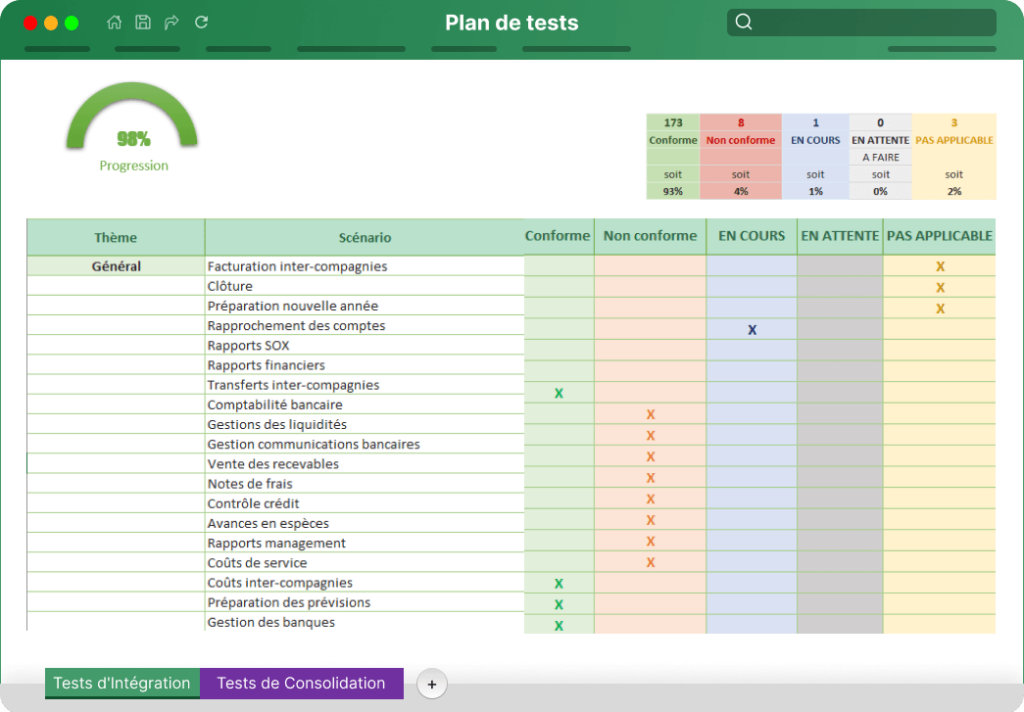
Task: Select the Contrôle crédit cell
Action: (x=364, y=503)
